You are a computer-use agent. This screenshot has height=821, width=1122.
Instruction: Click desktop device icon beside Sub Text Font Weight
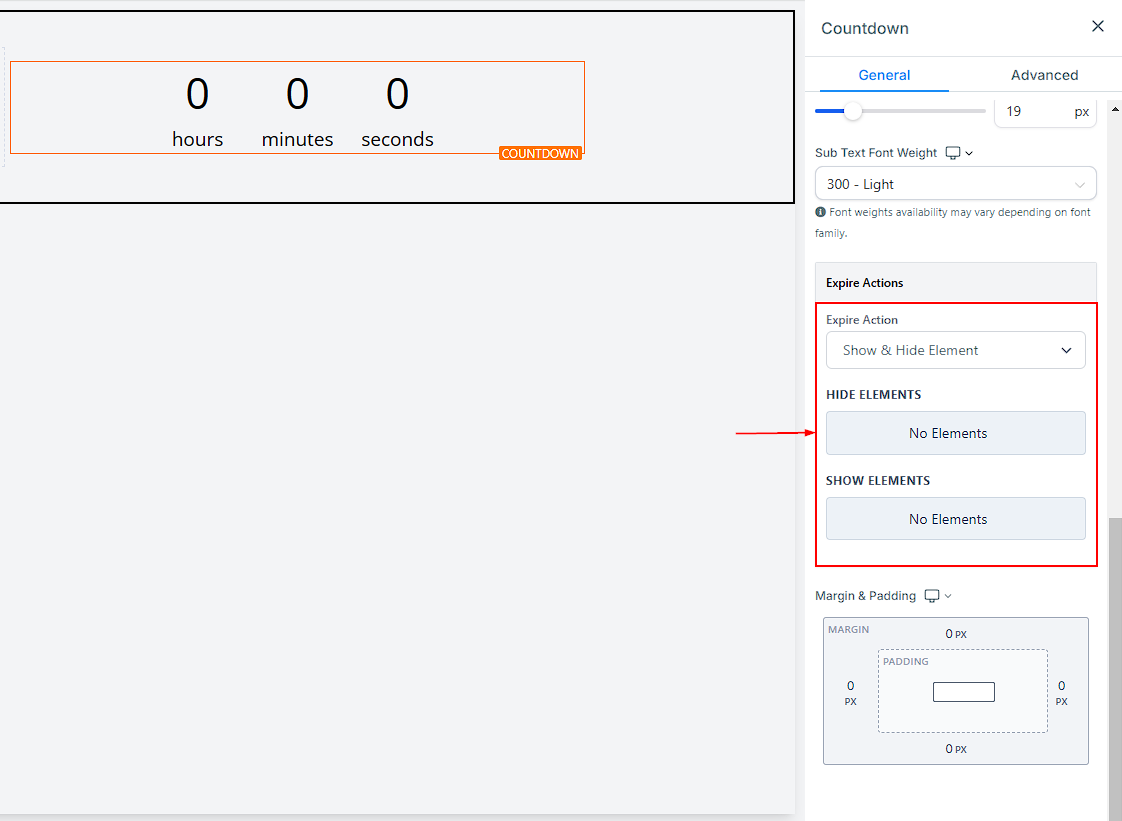tap(953, 153)
